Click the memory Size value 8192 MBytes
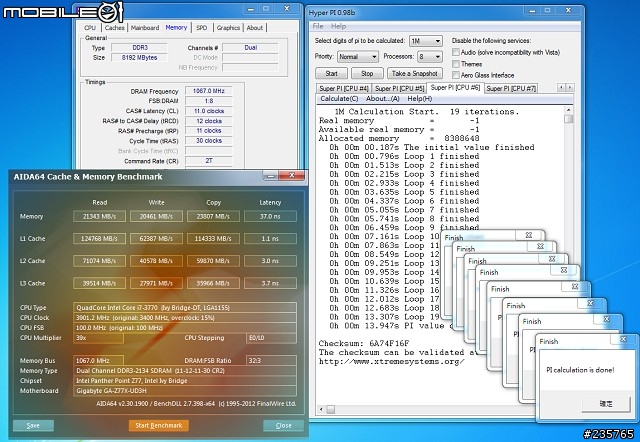This screenshot has height=442, width=640. tap(139, 58)
